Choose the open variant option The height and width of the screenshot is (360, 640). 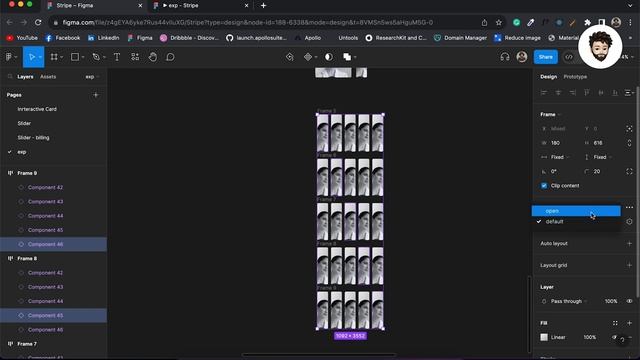(x=576, y=211)
